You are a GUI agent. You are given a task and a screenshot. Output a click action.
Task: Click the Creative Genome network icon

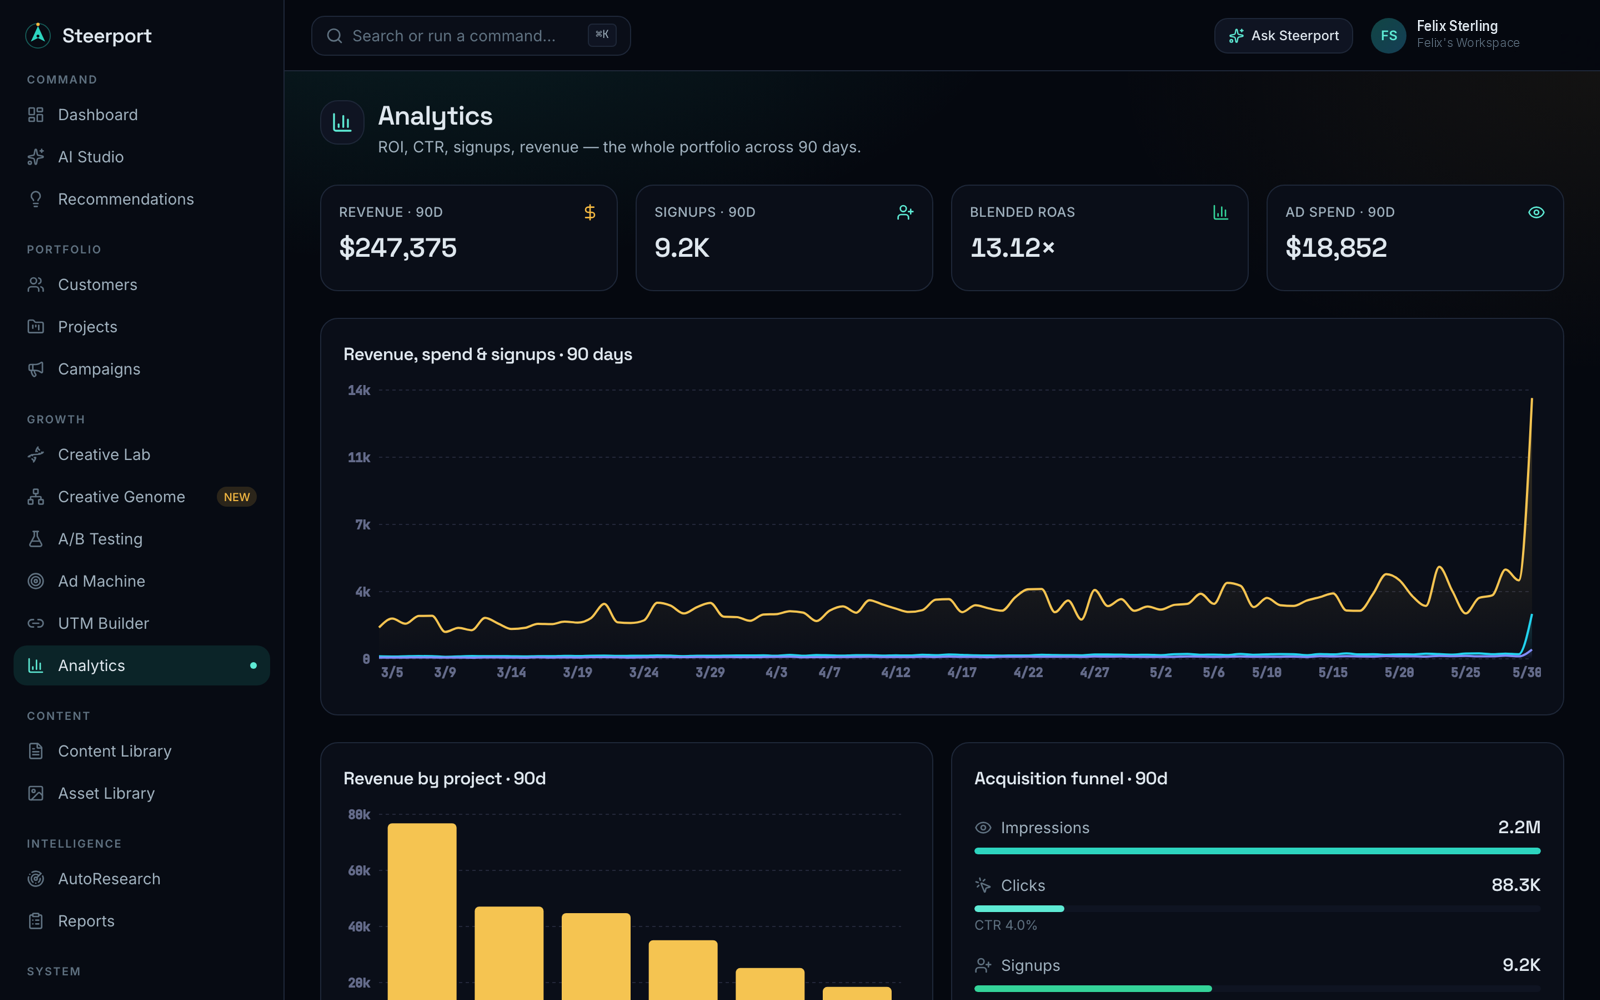pyautogui.click(x=36, y=497)
